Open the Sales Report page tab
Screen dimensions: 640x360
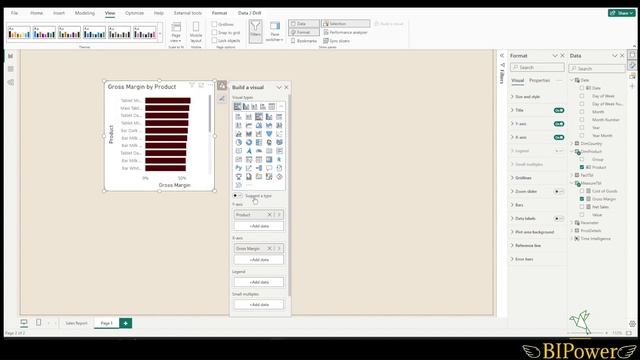(76, 323)
